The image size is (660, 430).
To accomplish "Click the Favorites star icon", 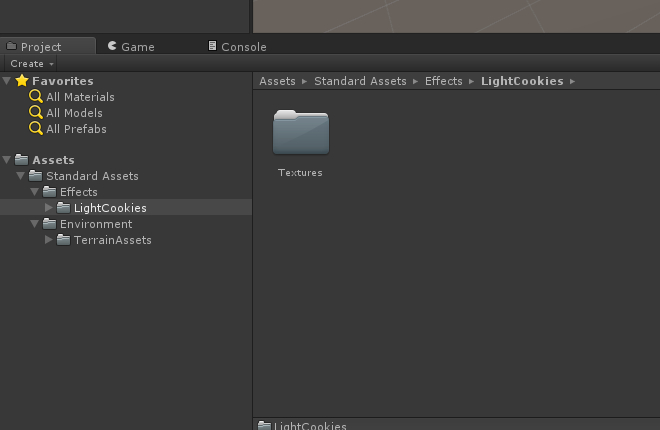I will point(22,80).
